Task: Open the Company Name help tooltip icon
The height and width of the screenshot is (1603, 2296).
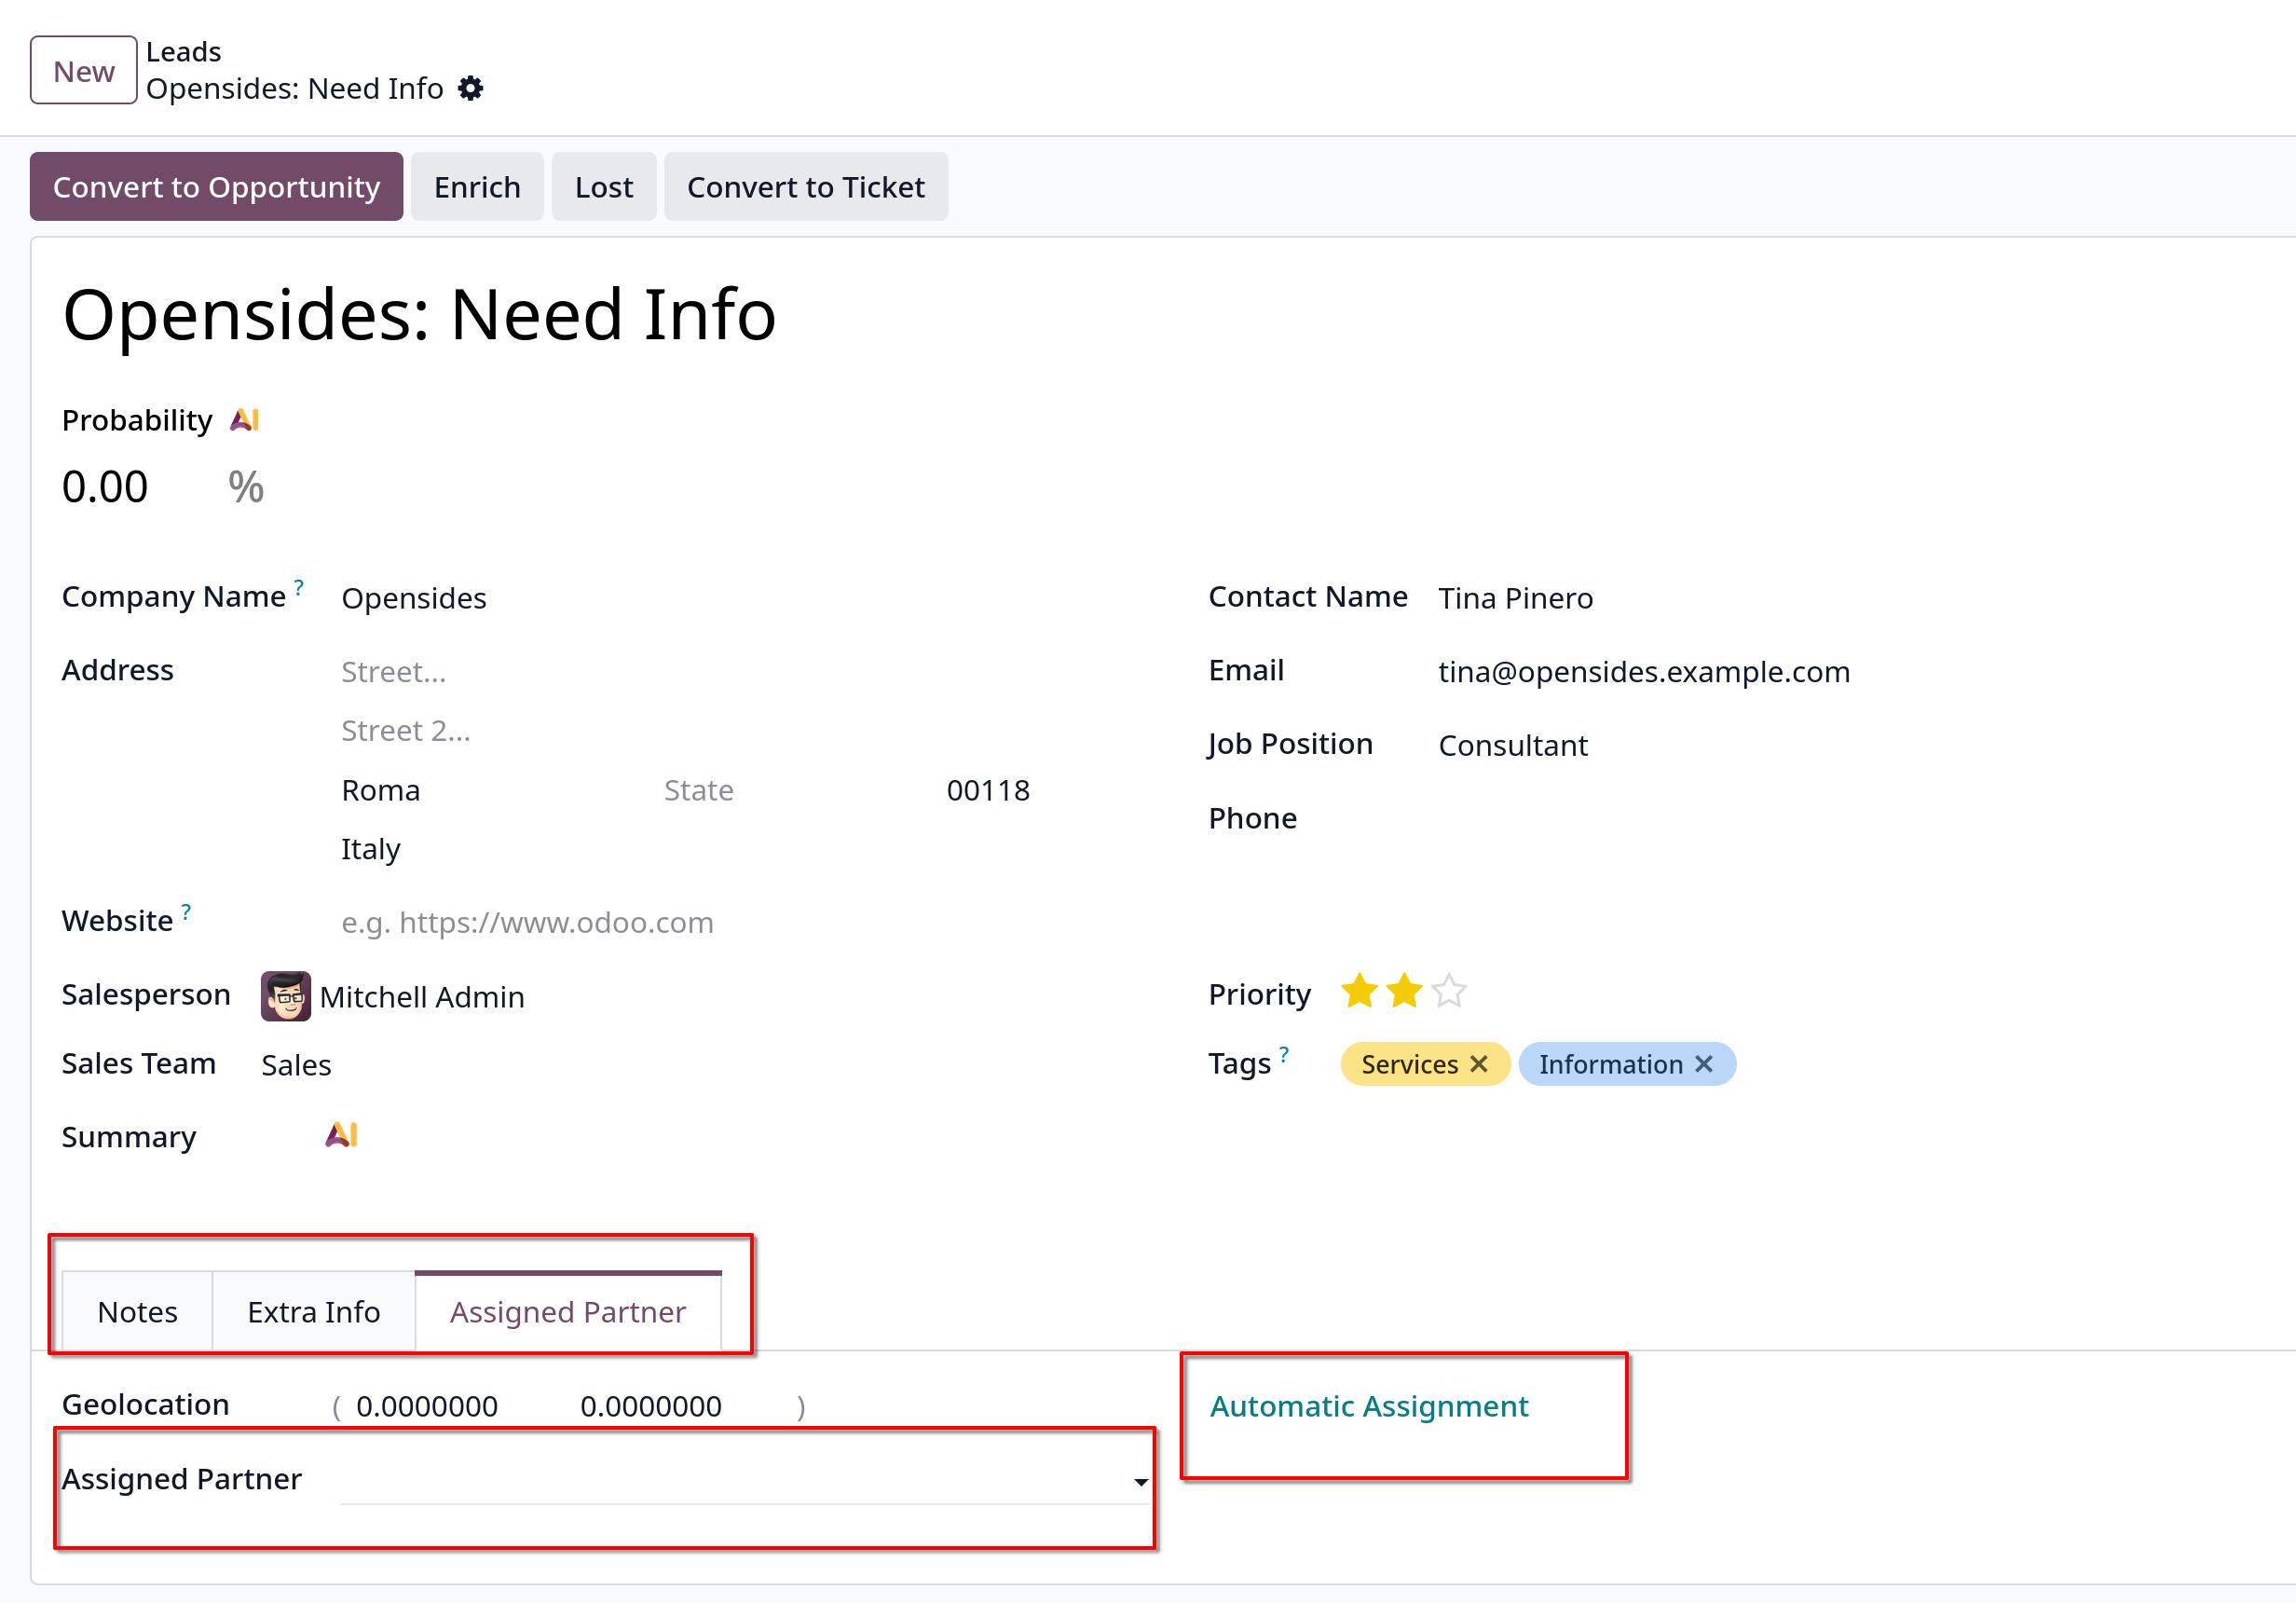Action: pyautogui.click(x=298, y=587)
